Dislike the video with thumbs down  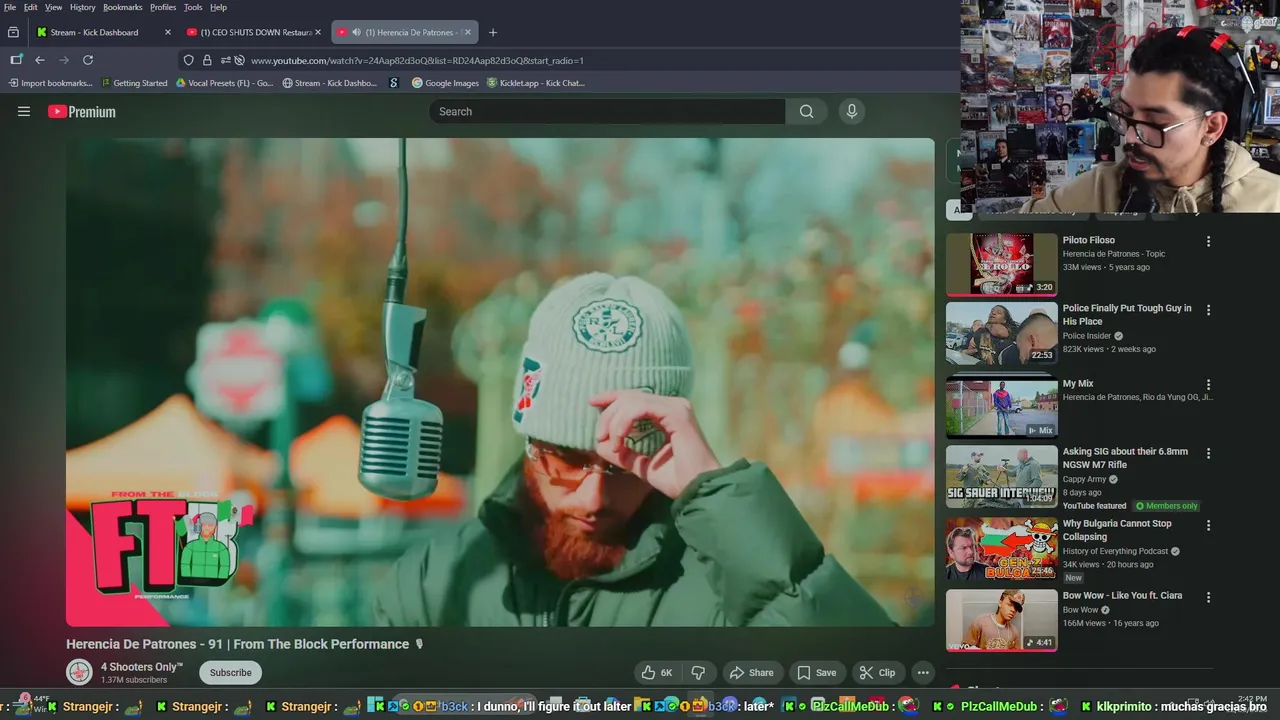[699, 673]
